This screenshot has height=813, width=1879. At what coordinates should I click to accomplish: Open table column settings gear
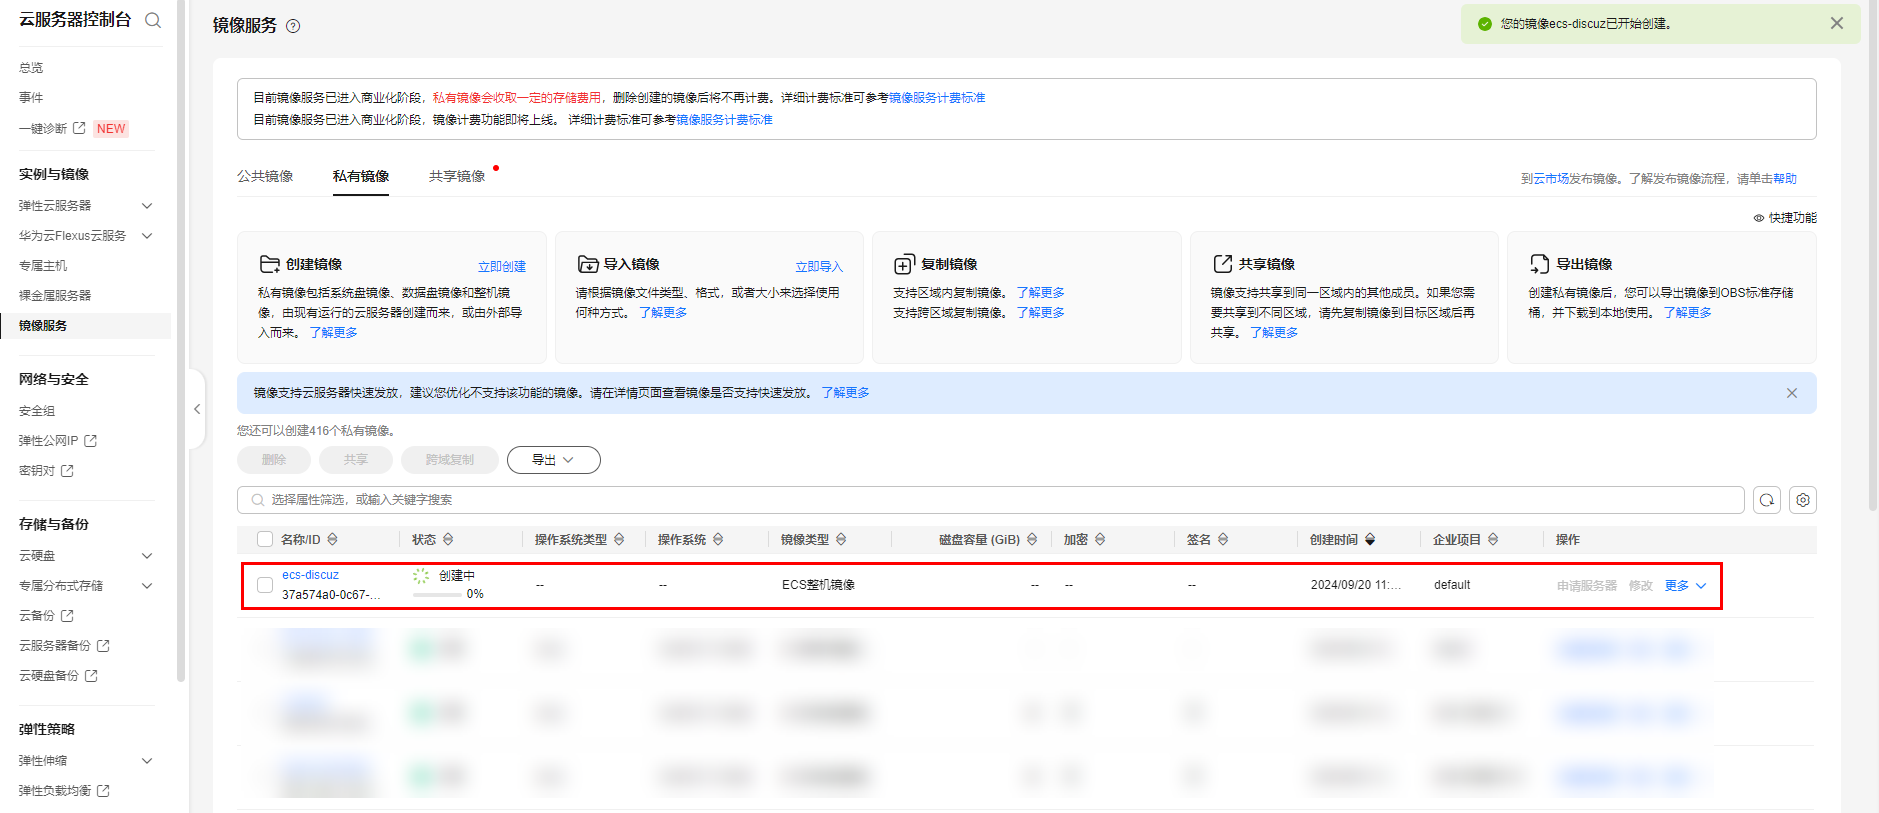tap(1803, 500)
